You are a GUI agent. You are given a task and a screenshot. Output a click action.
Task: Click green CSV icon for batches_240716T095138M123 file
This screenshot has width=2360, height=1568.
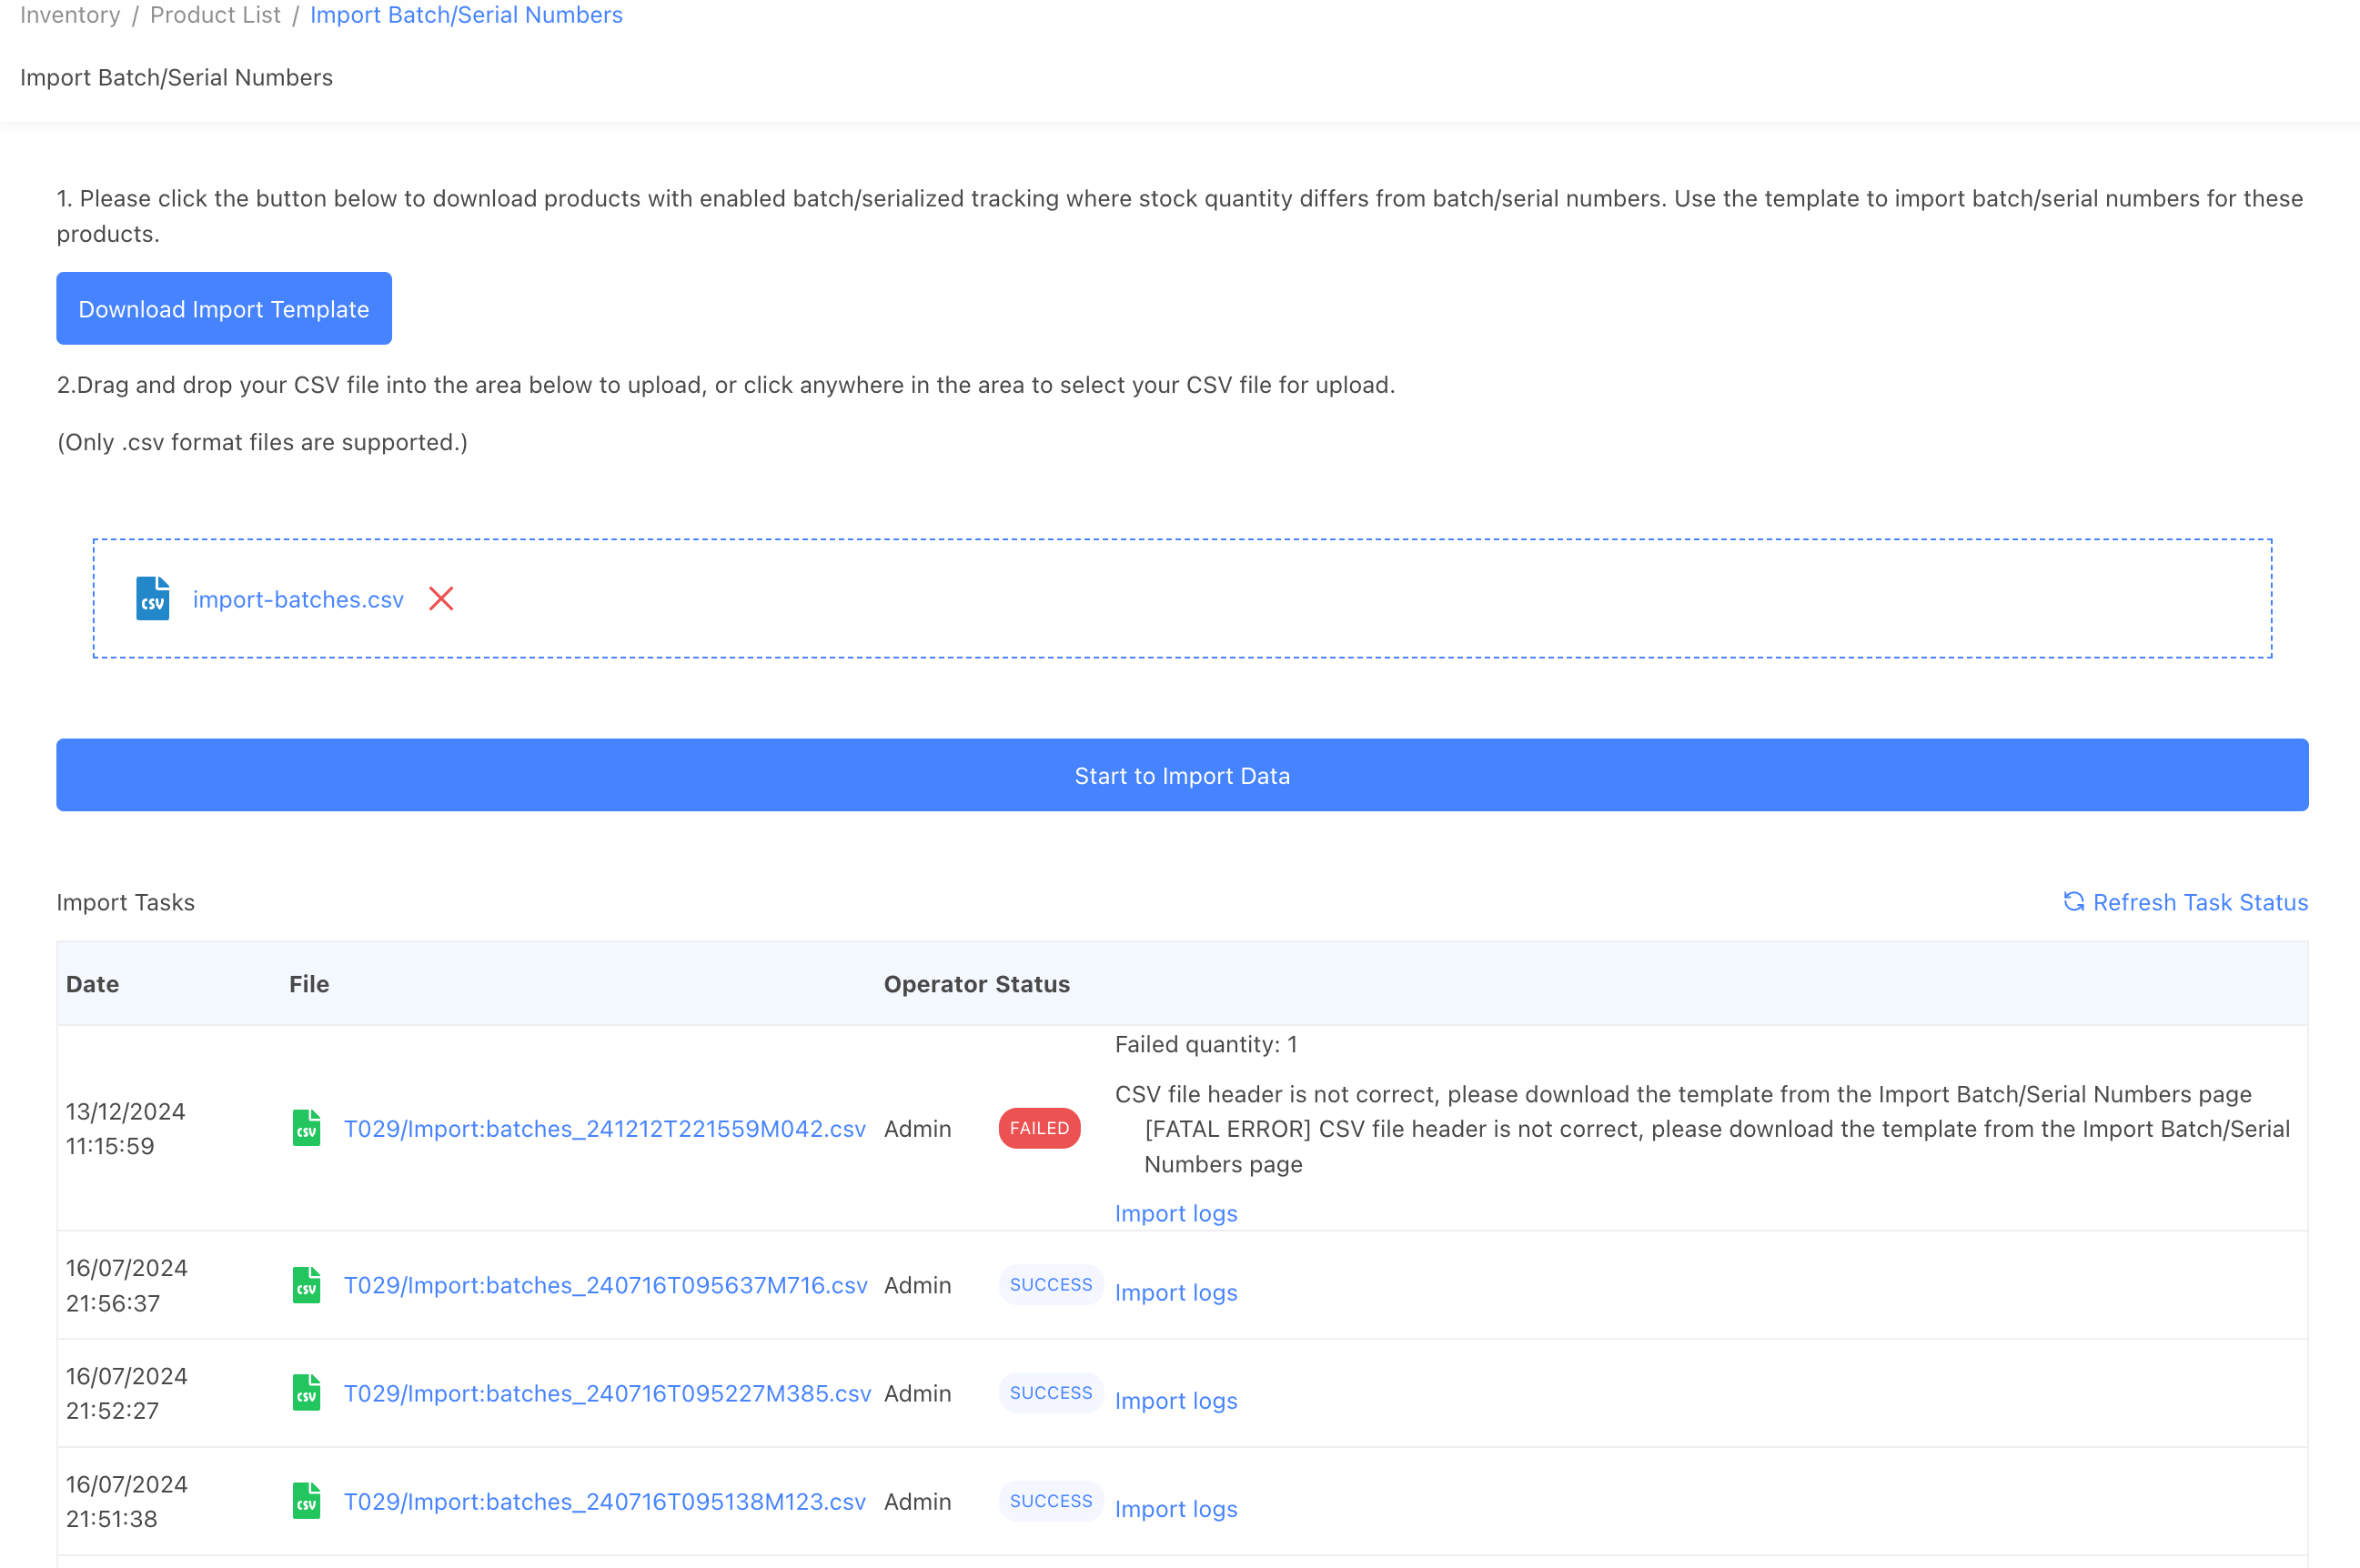tap(306, 1501)
